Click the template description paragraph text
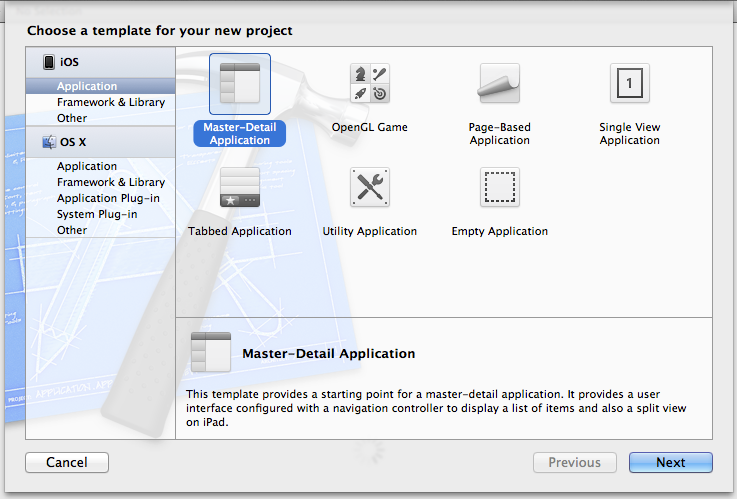The image size is (737, 499). pos(436,408)
